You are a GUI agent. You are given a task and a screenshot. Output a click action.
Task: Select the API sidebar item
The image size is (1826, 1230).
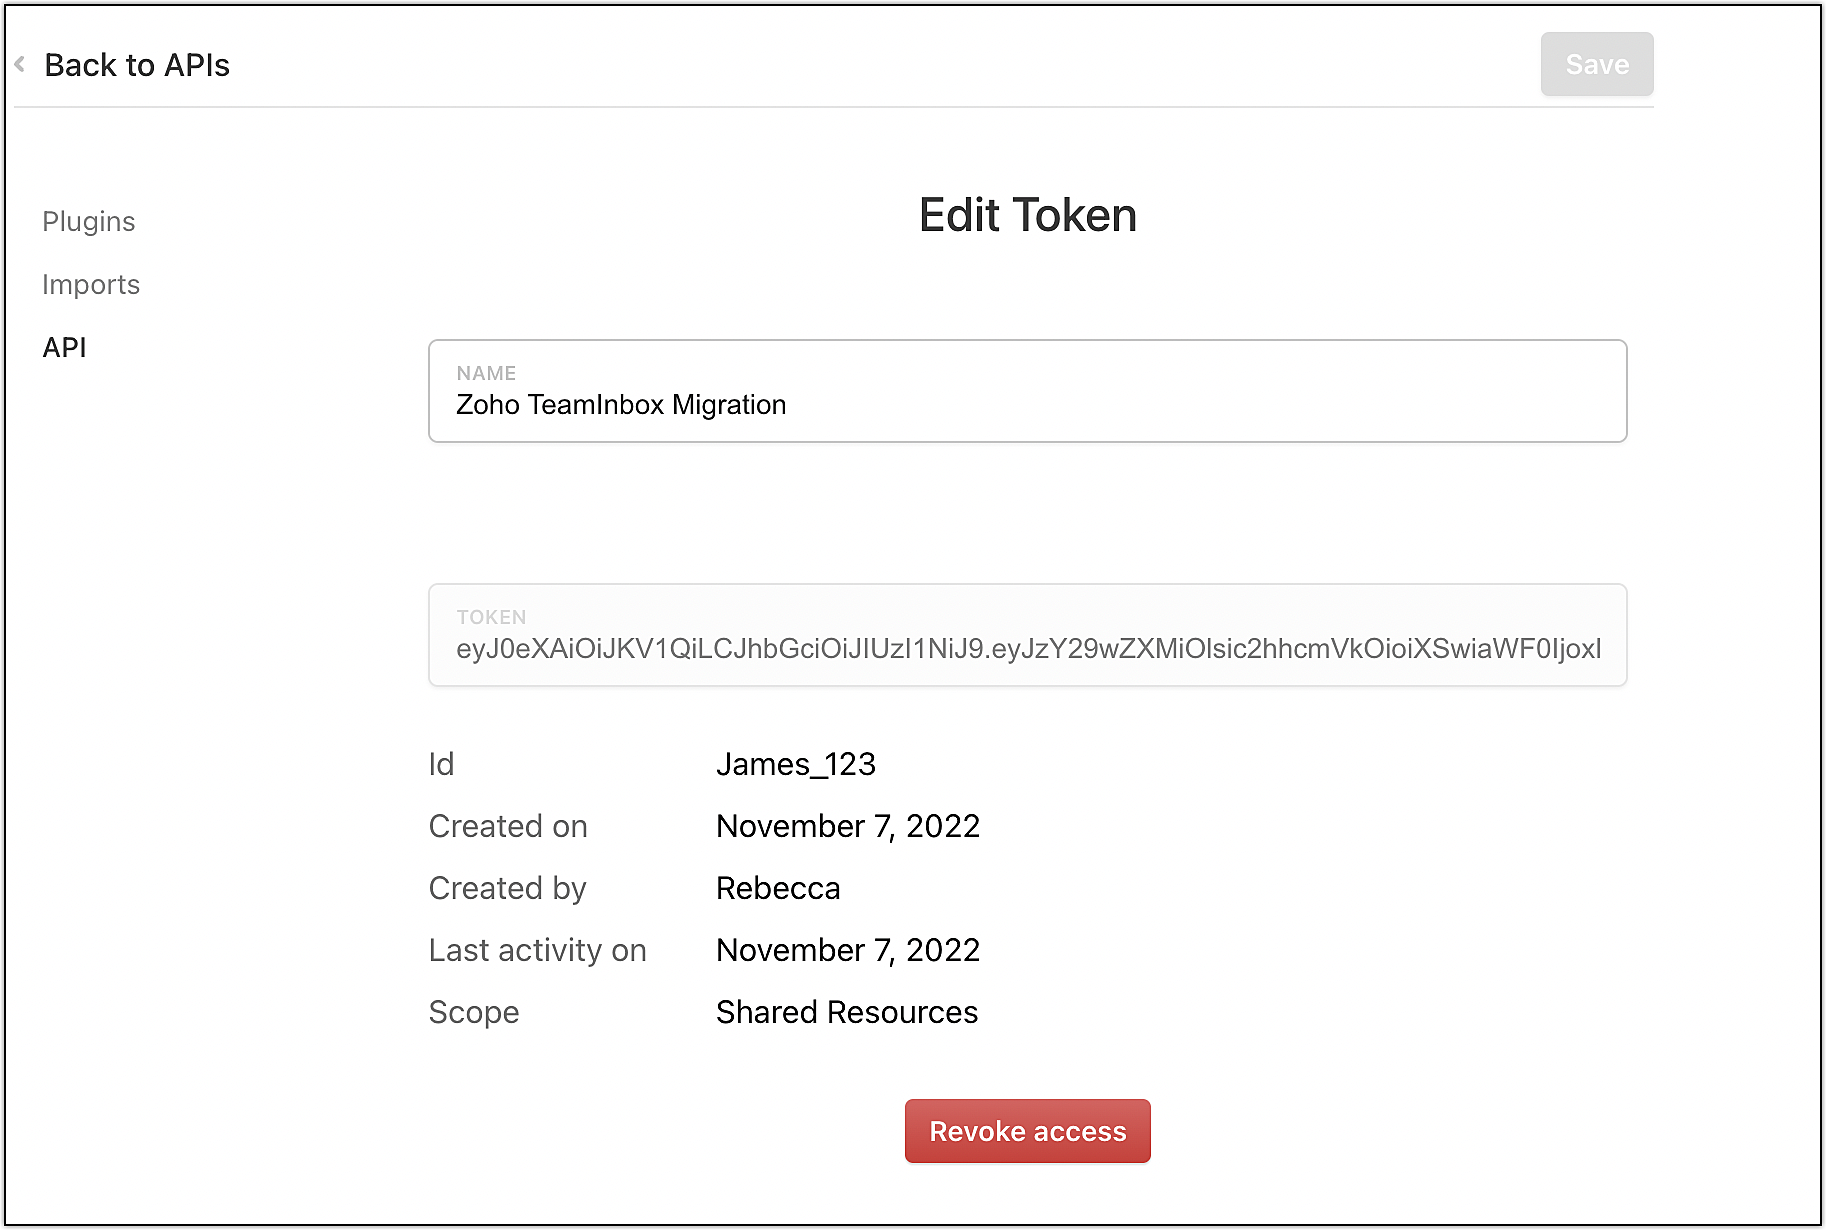click(65, 348)
